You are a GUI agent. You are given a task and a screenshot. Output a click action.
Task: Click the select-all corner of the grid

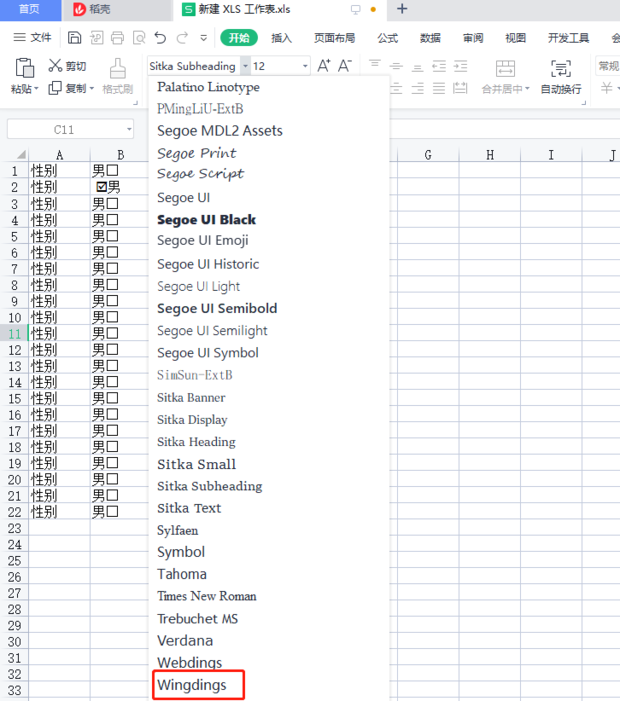tap(21, 155)
